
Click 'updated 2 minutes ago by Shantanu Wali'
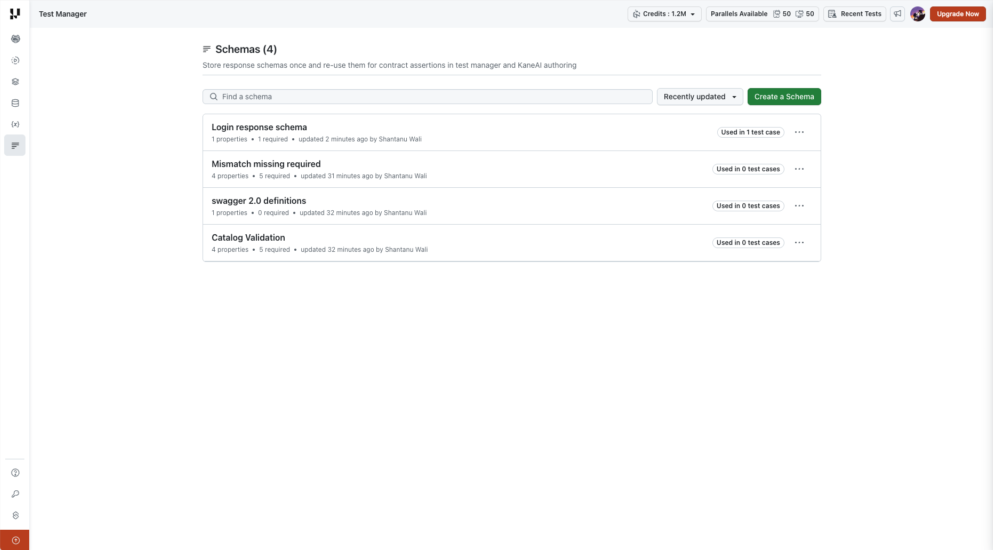point(360,139)
